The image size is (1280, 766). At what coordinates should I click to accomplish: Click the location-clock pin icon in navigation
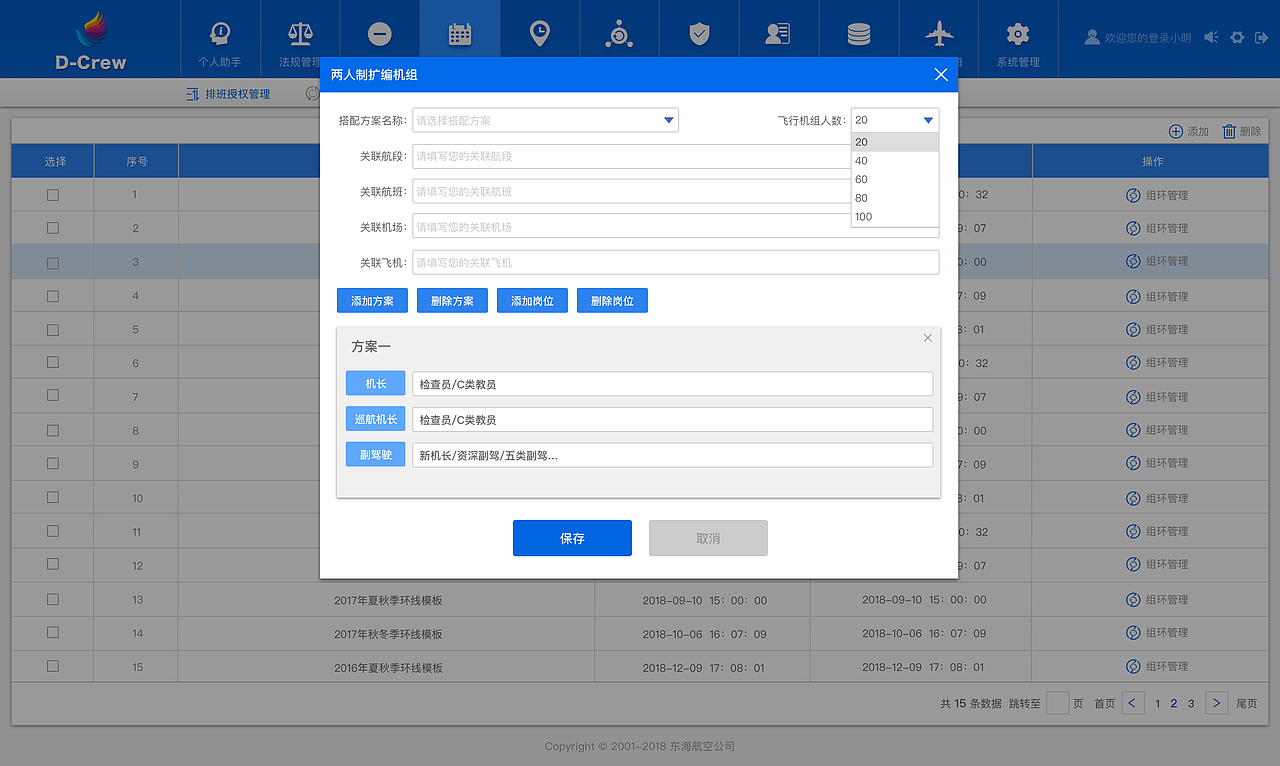click(x=539, y=35)
